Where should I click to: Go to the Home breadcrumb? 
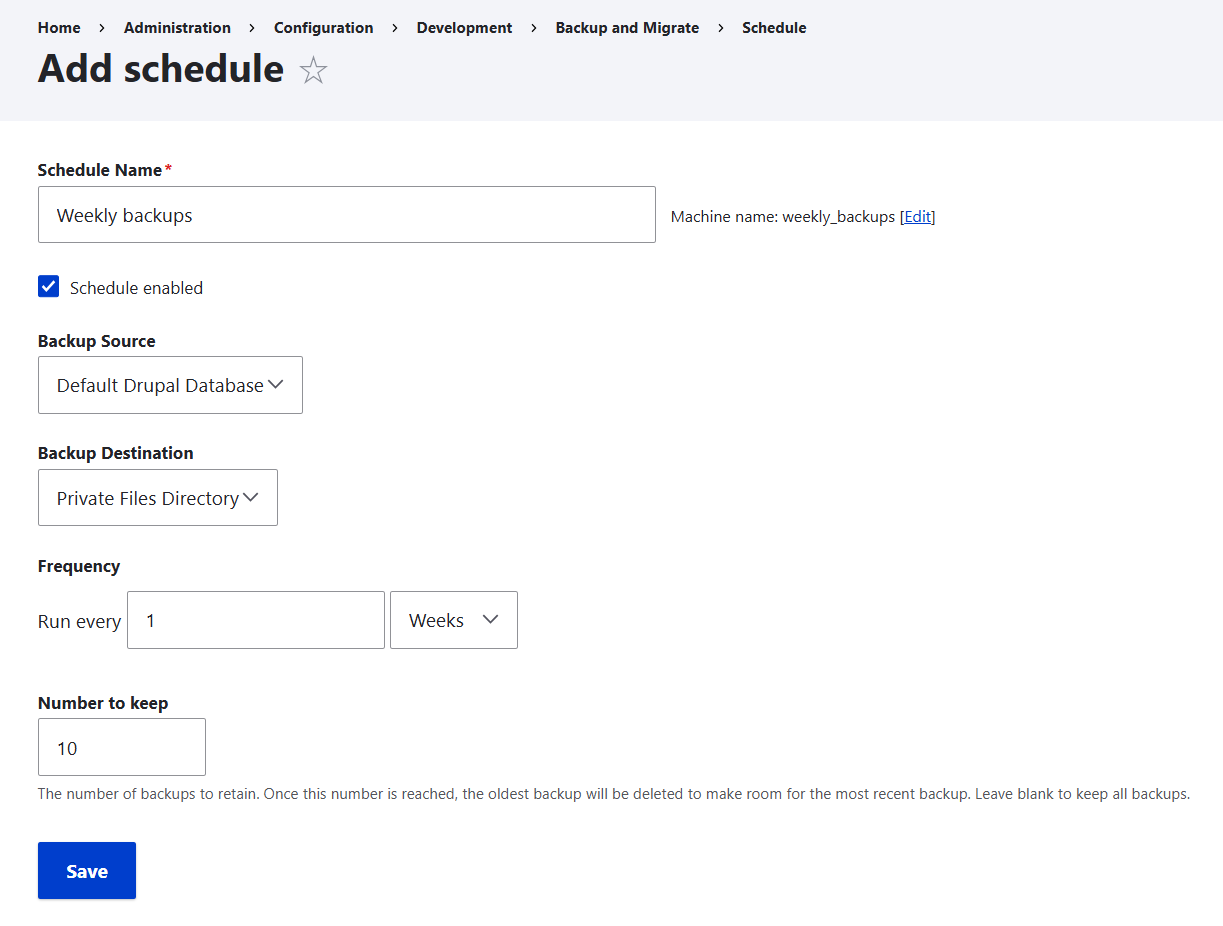click(58, 27)
